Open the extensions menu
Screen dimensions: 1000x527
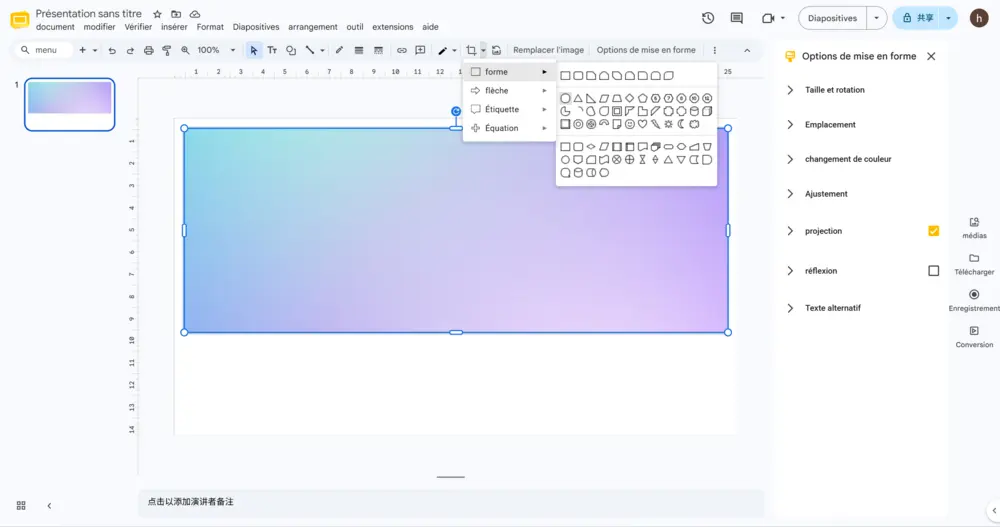pos(392,27)
